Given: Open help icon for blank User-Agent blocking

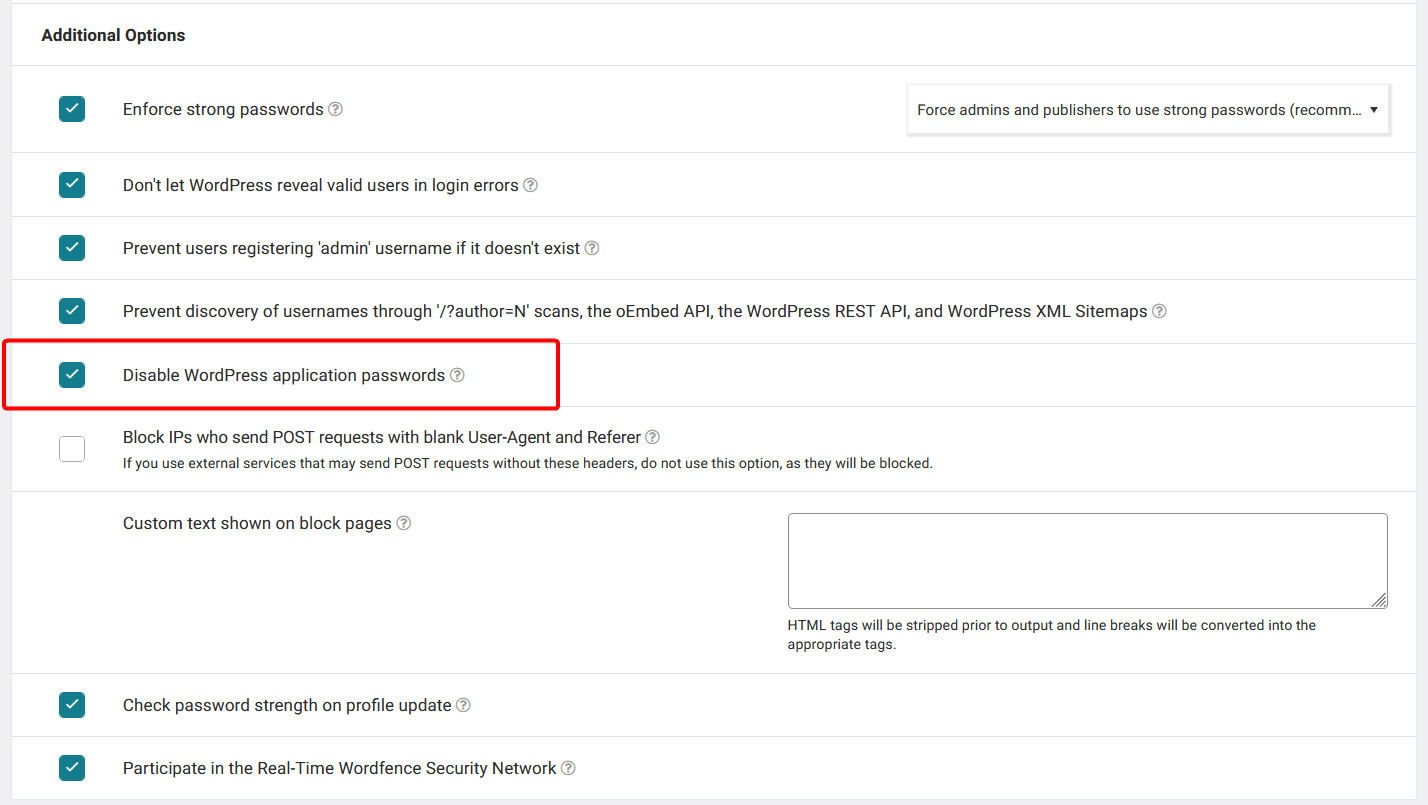Looking at the screenshot, I should pyautogui.click(x=653, y=437).
